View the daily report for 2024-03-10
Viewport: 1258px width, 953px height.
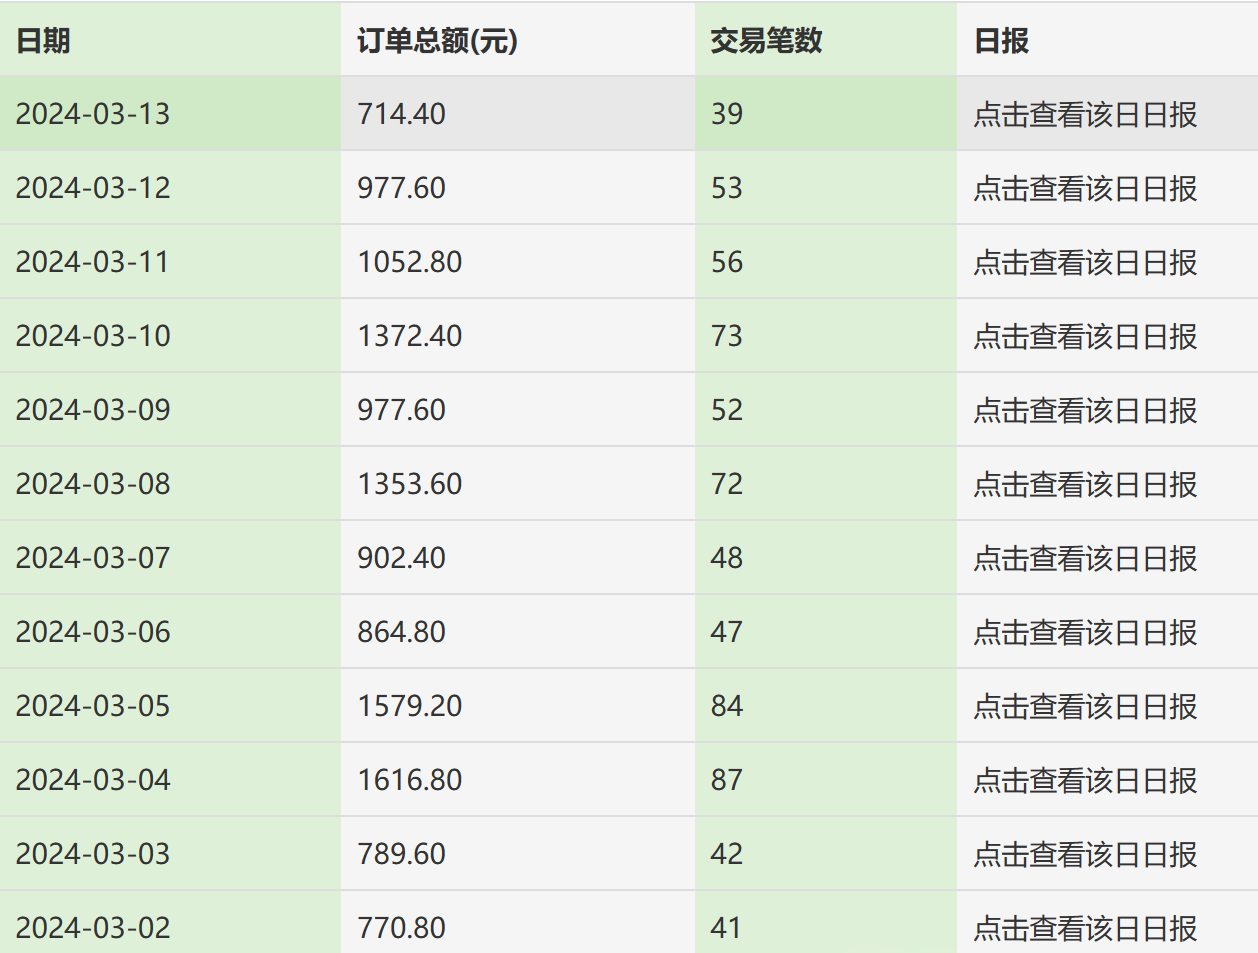point(1085,336)
